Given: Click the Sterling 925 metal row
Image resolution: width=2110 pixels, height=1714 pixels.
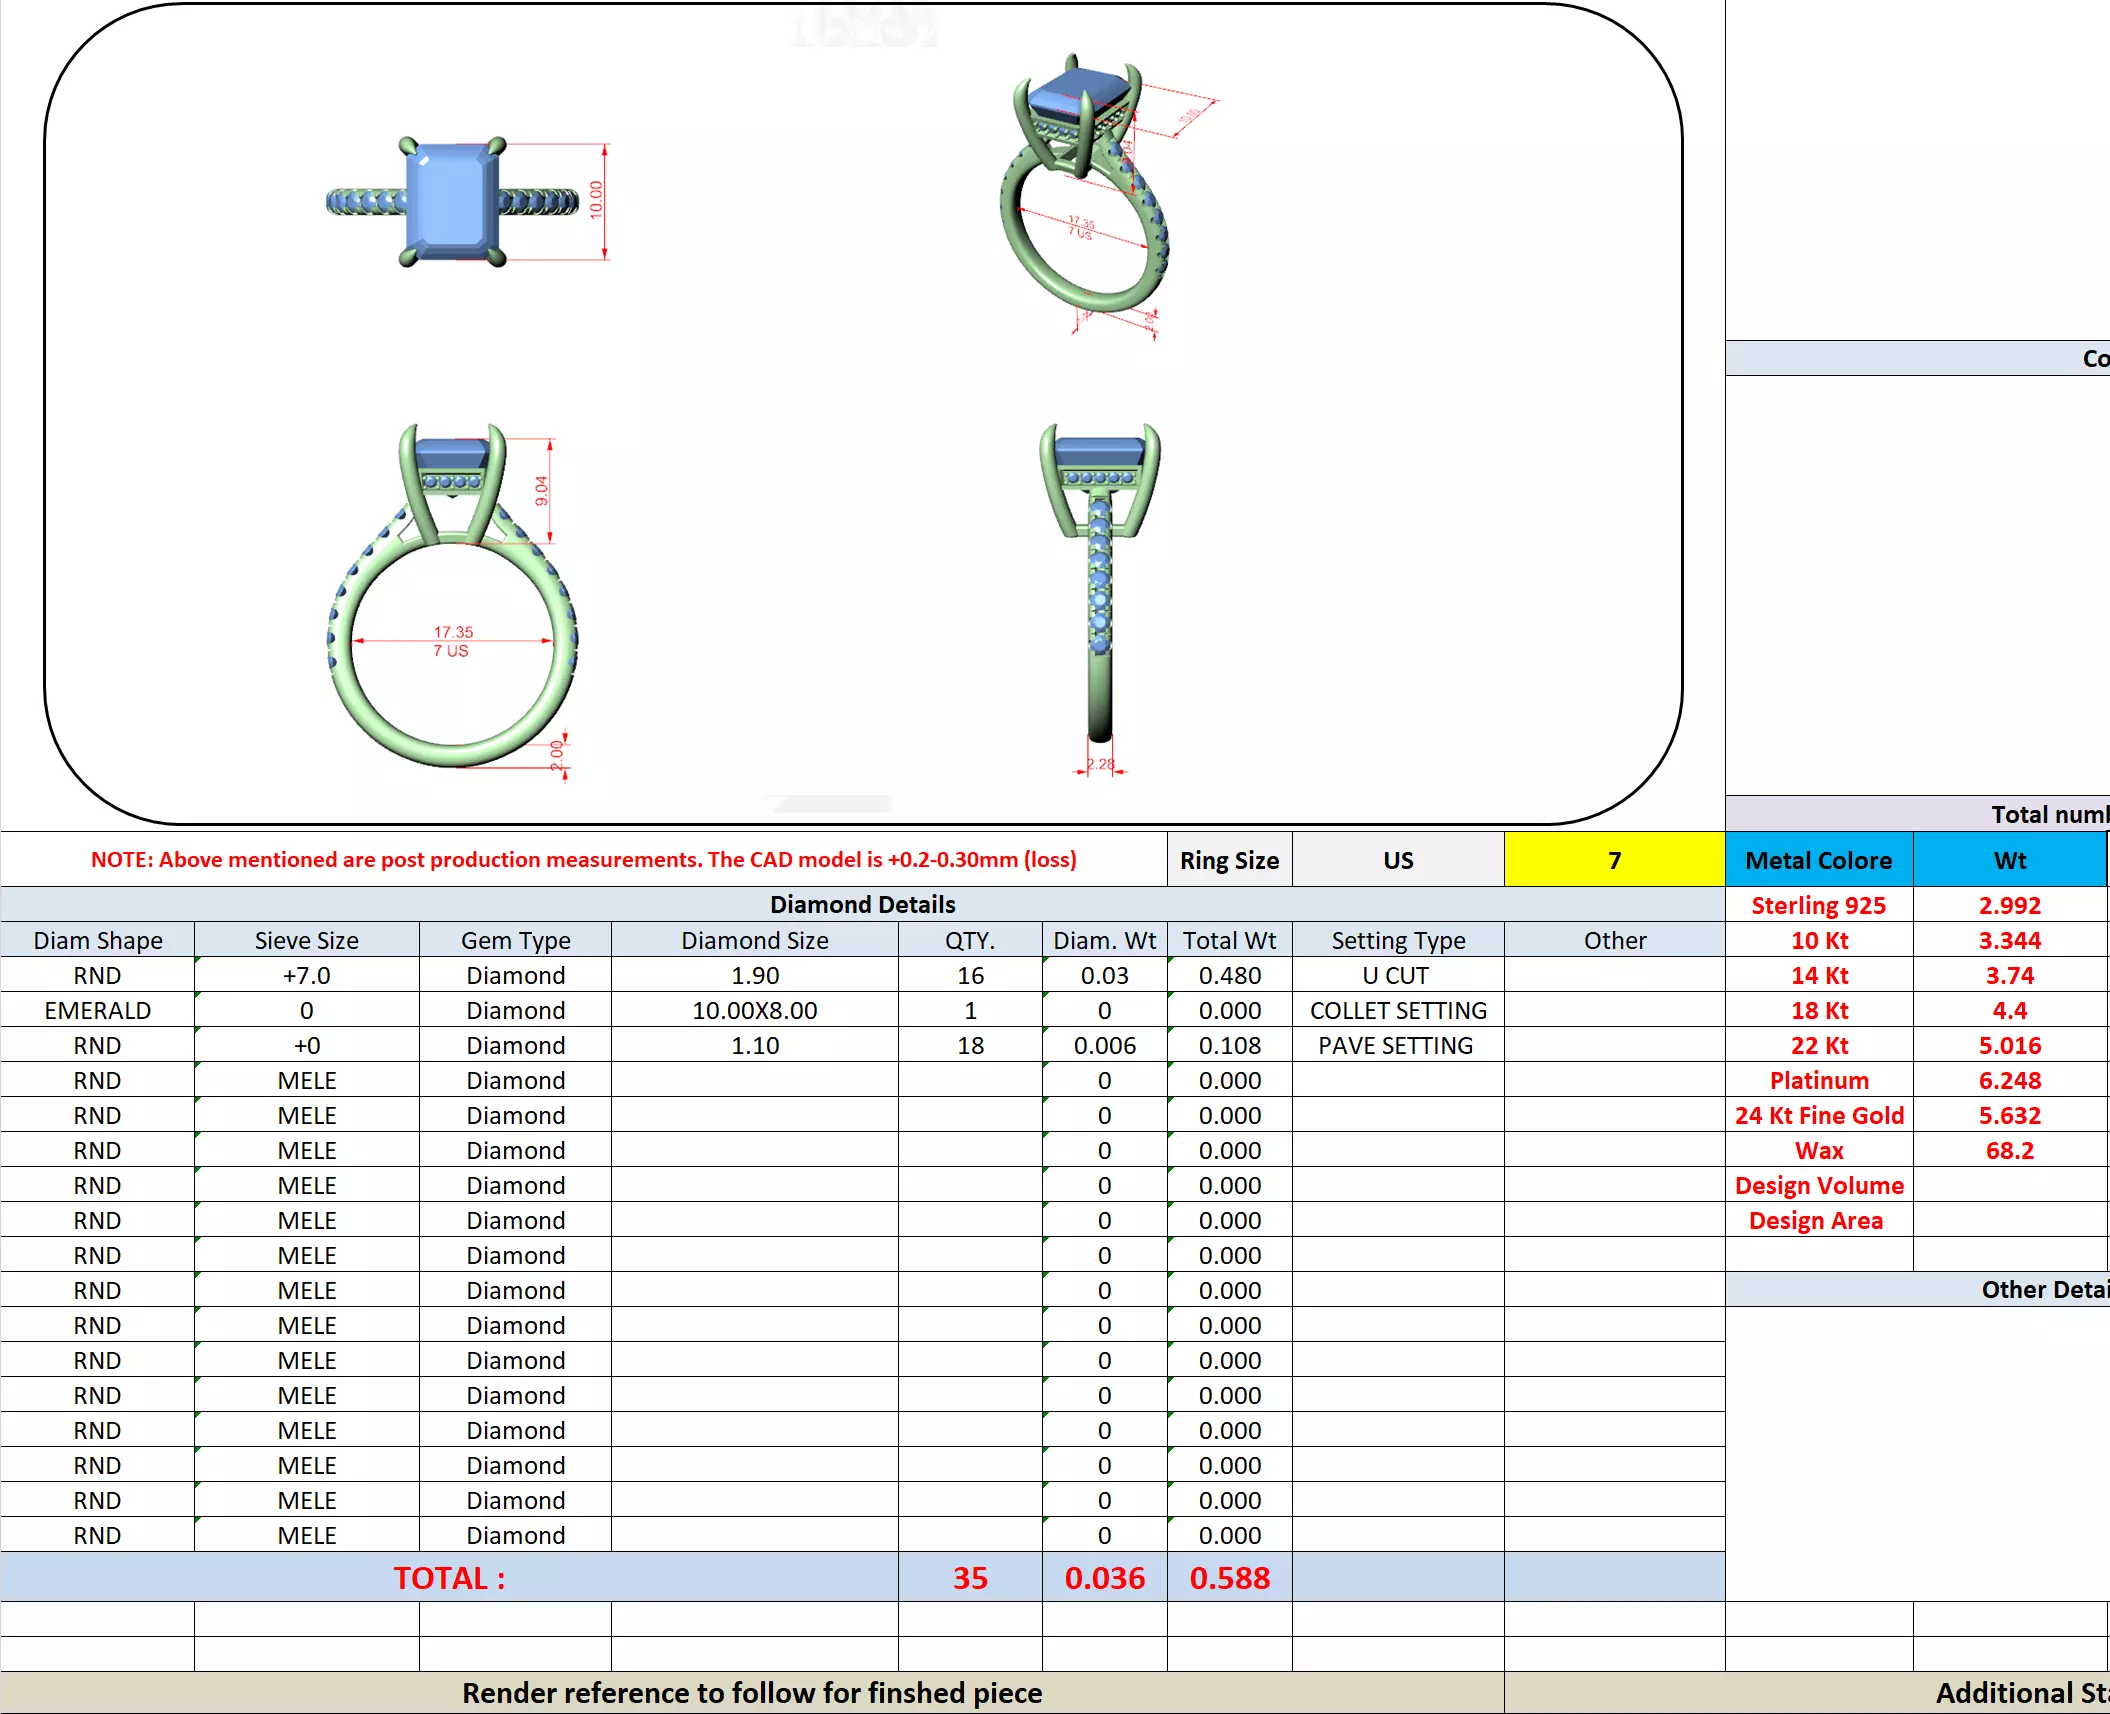Looking at the screenshot, I should tap(1818, 905).
